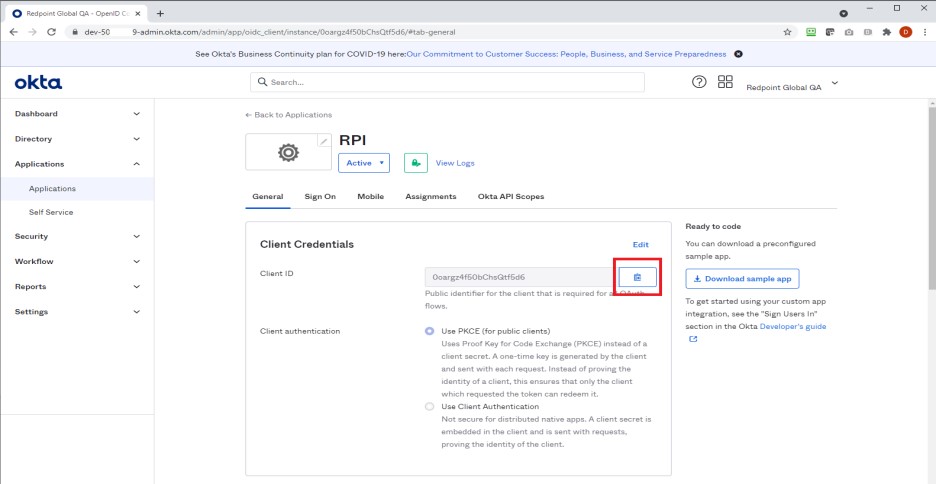Open the Okta help question mark icon

coord(700,82)
